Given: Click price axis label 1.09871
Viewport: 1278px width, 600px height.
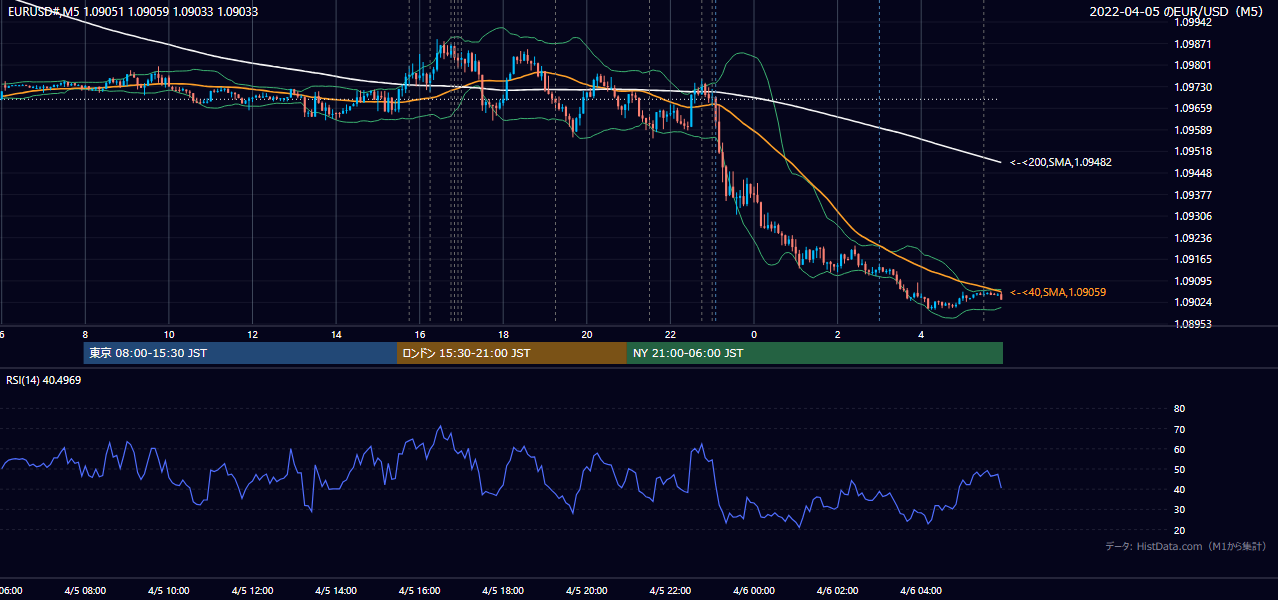Looking at the screenshot, I should coord(1193,44).
